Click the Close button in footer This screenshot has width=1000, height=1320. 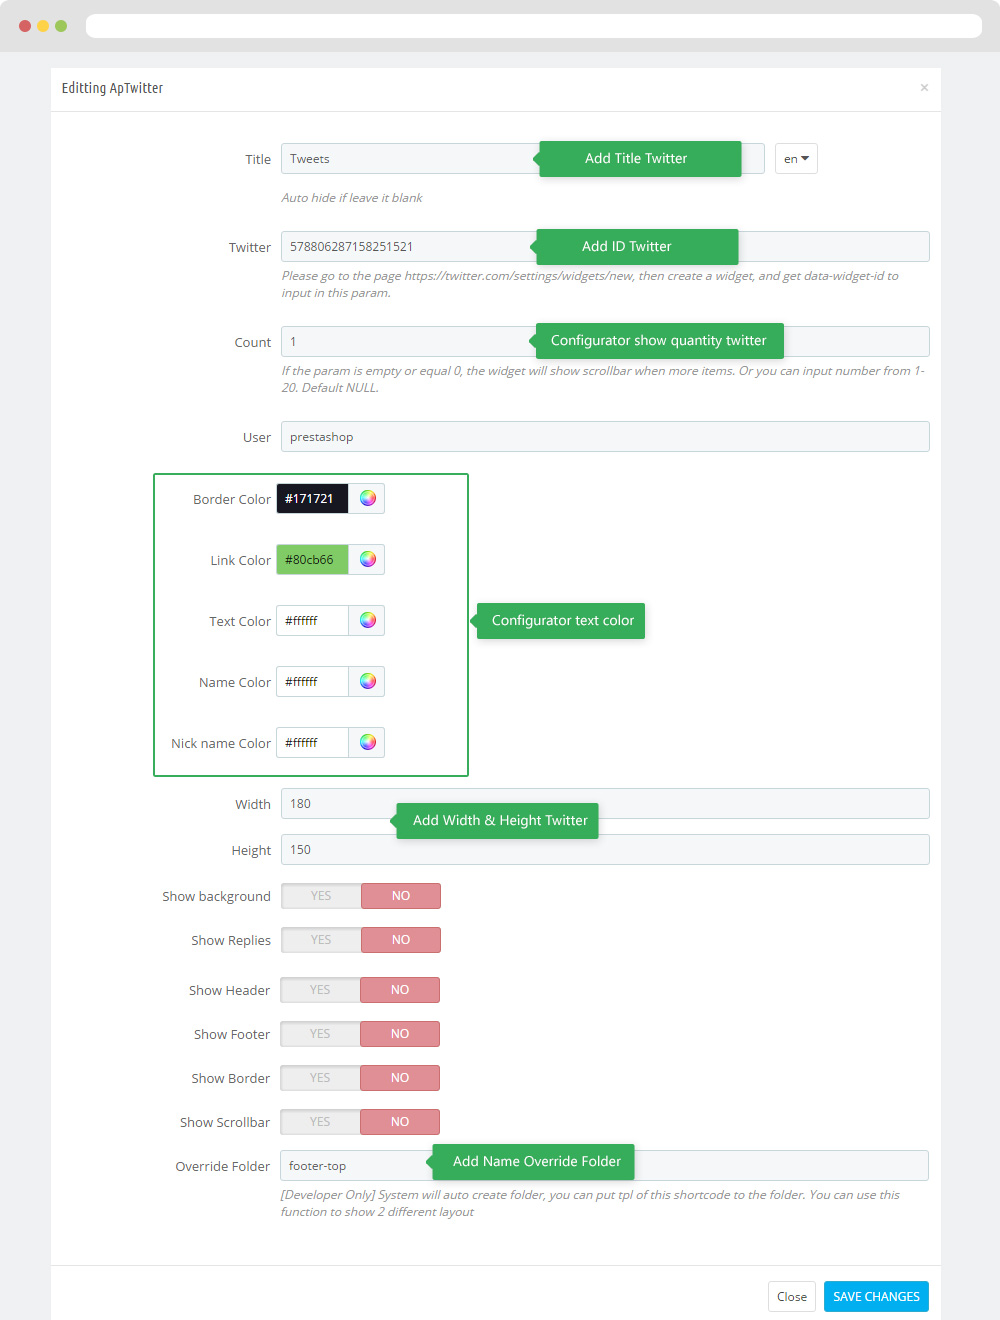point(791,1297)
